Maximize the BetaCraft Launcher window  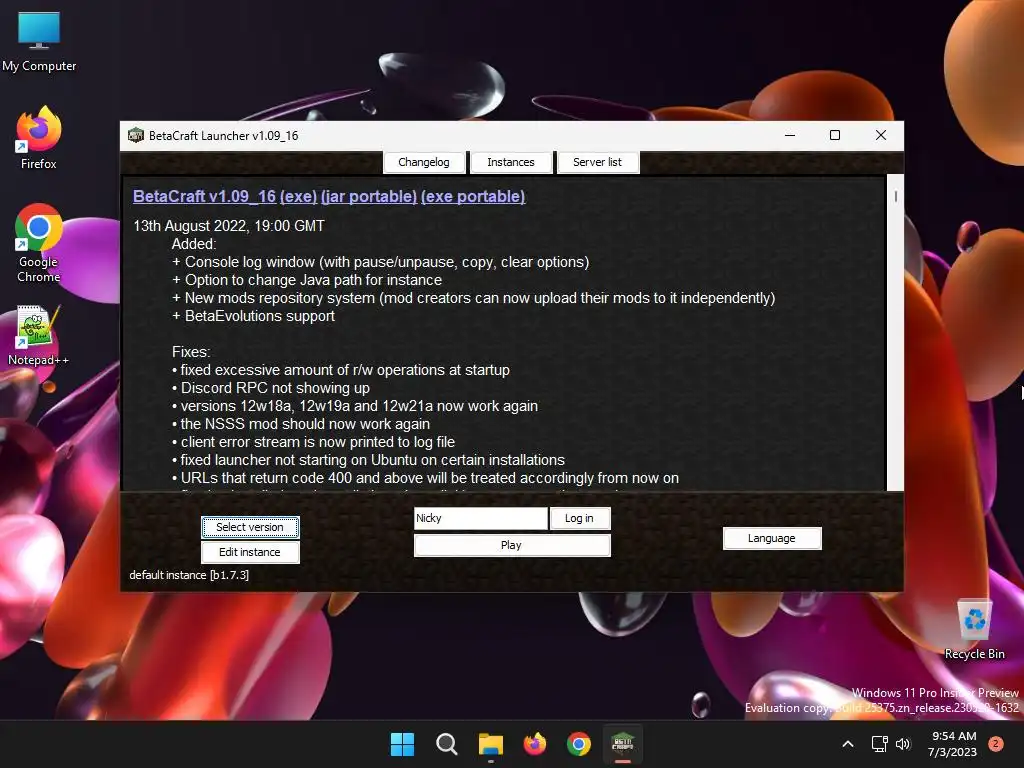pos(835,135)
